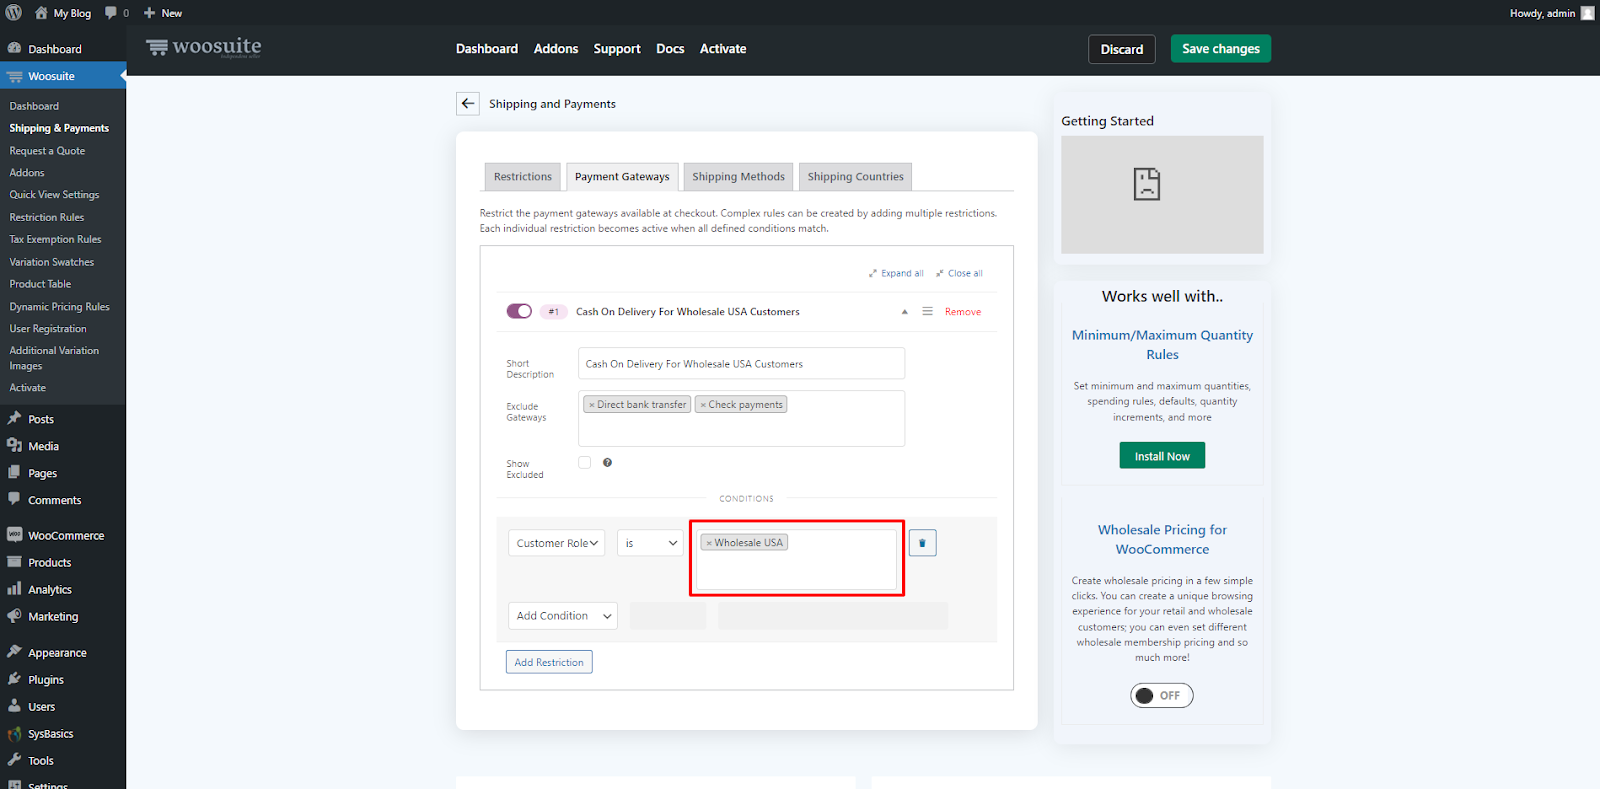Click the admin avatar in top bar
Screen dimensions: 1600x789
click(x=1587, y=13)
